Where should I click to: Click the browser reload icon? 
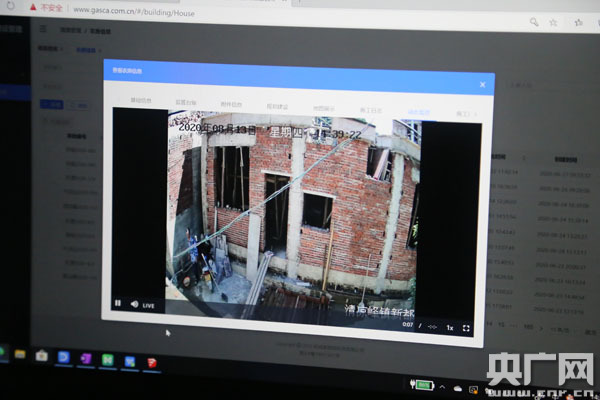(13, 6)
